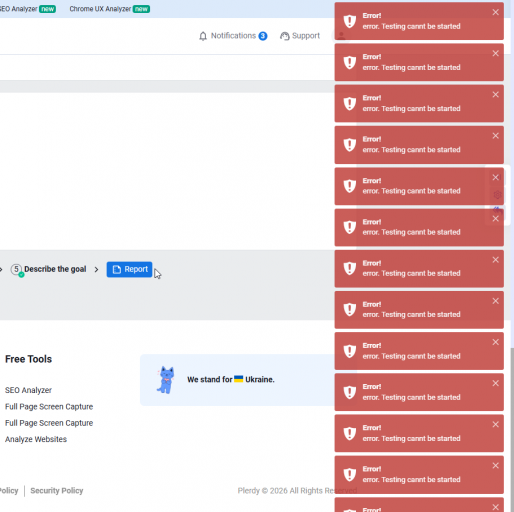Click the page vertical scrollbar

[x=512, y=429]
